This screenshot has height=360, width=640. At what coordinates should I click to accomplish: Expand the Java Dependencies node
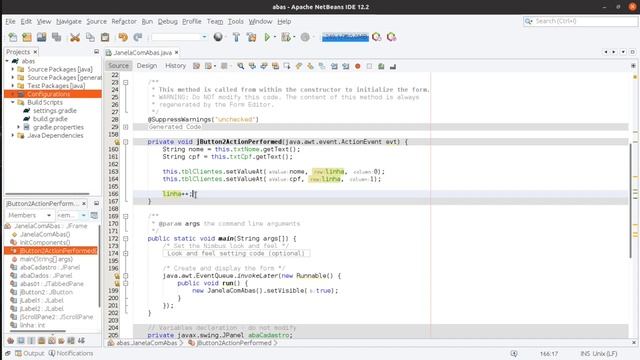click(13, 135)
